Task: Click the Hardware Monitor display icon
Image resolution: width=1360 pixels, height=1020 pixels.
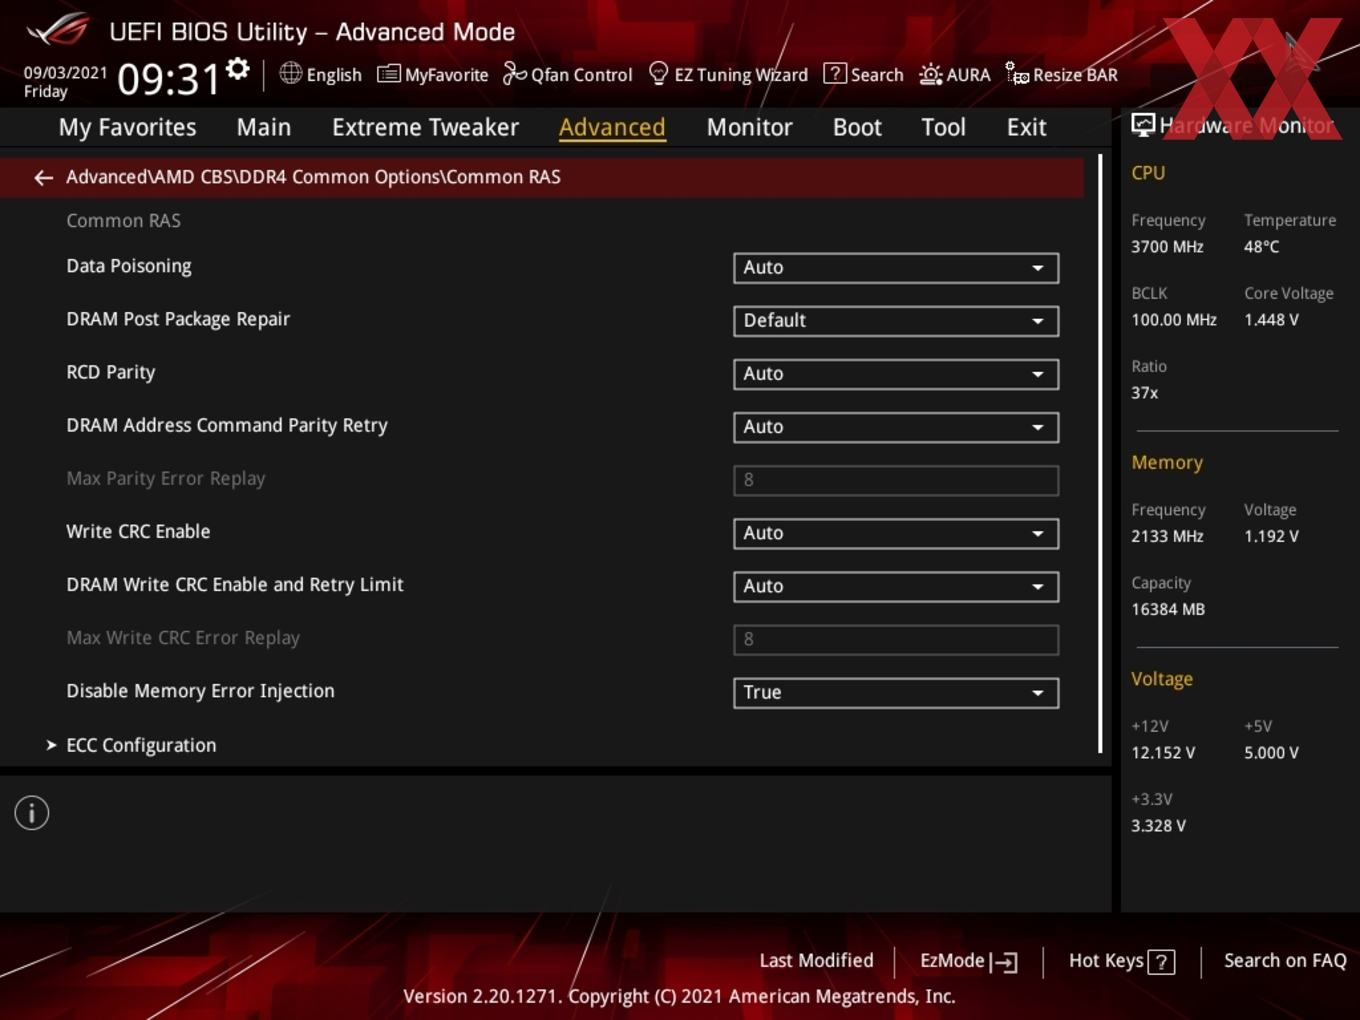Action: (1143, 125)
